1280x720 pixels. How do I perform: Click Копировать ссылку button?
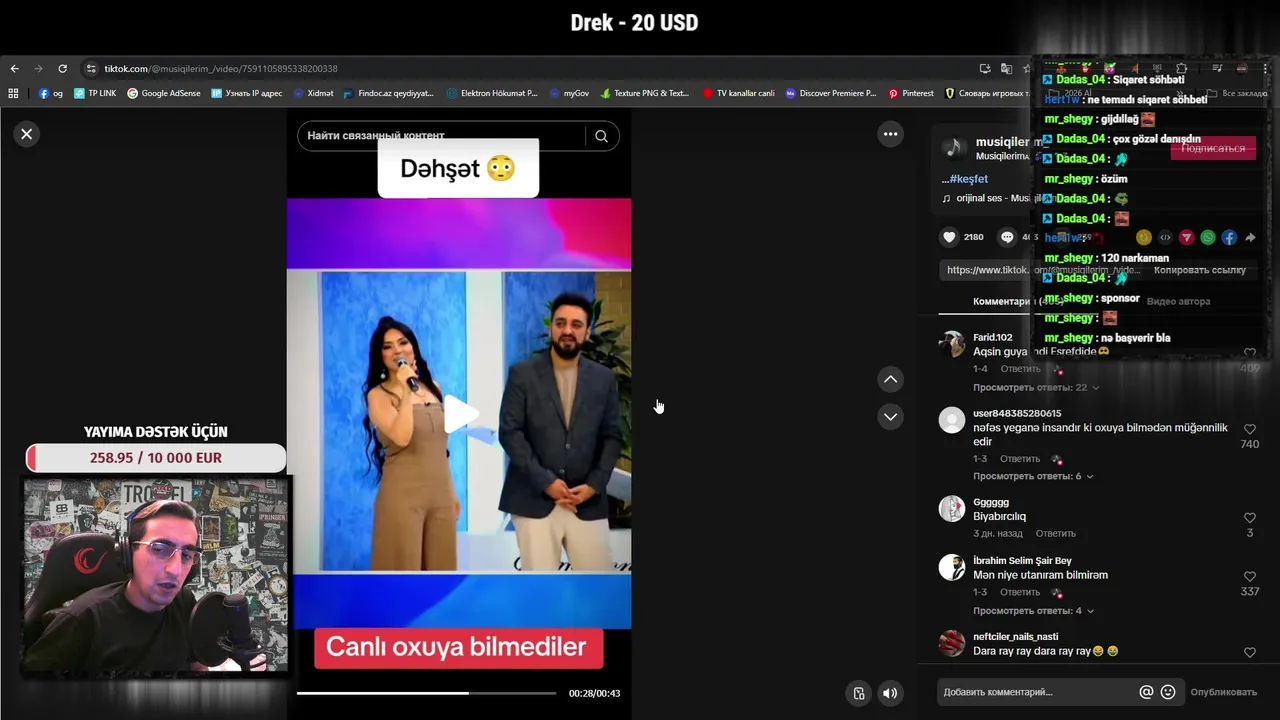(1199, 270)
